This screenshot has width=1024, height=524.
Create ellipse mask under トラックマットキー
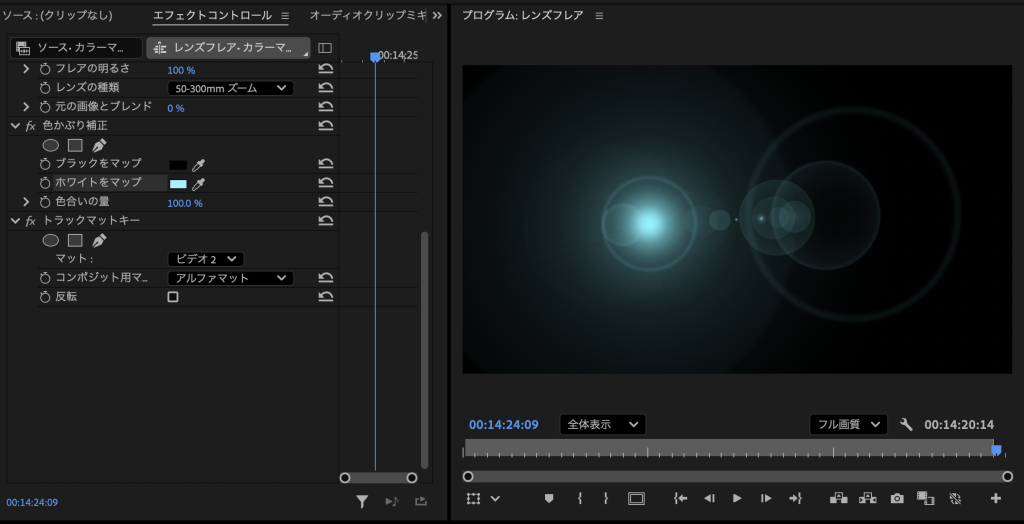[x=50, y=240]
